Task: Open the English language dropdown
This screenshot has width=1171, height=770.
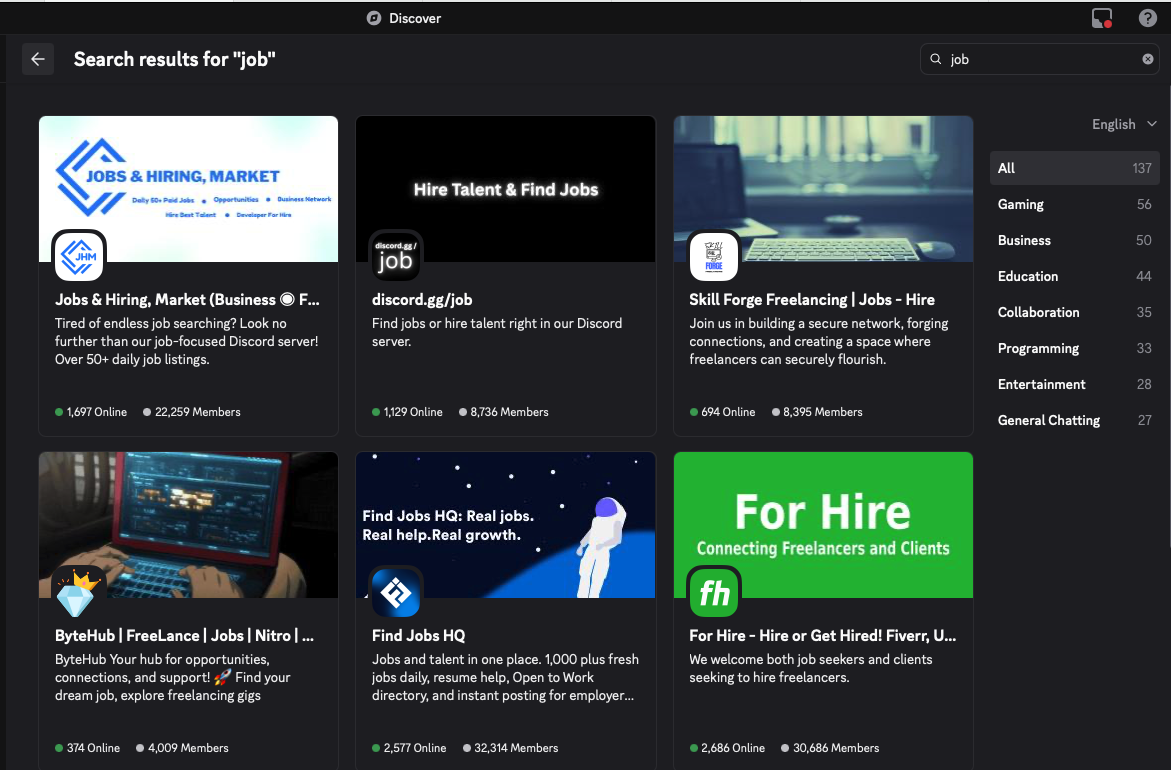Action: click(1124, 123)
